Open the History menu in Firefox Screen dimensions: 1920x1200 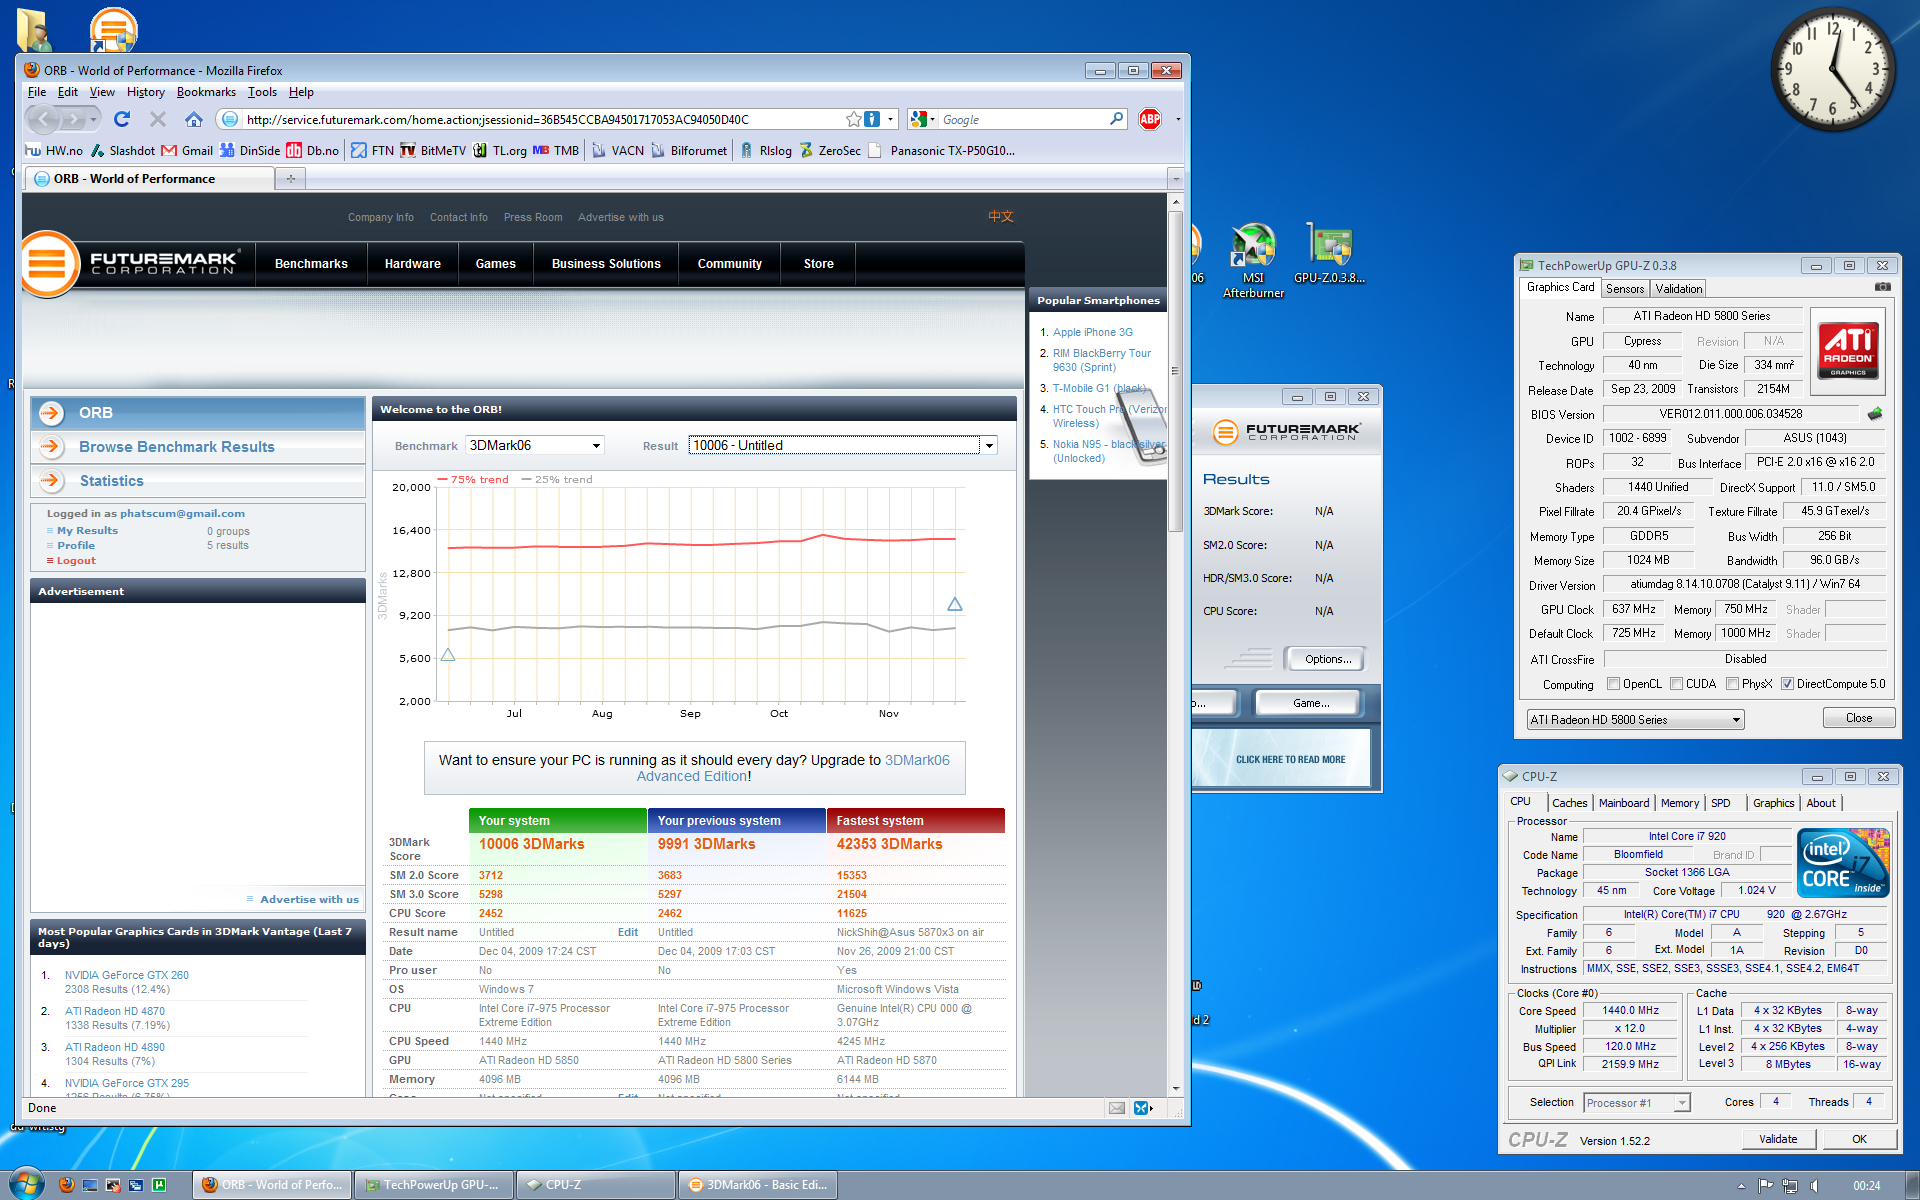coord(145,92)
